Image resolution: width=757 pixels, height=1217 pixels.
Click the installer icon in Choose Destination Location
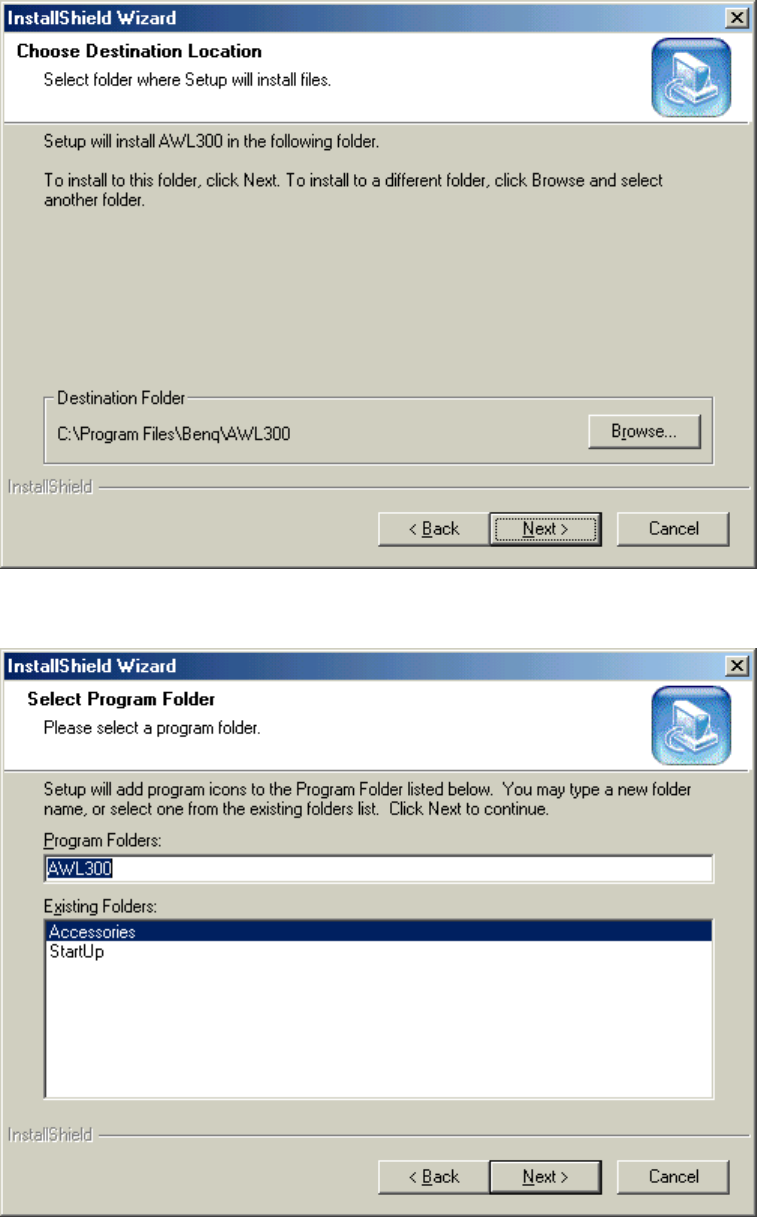(x=691, y=77)
